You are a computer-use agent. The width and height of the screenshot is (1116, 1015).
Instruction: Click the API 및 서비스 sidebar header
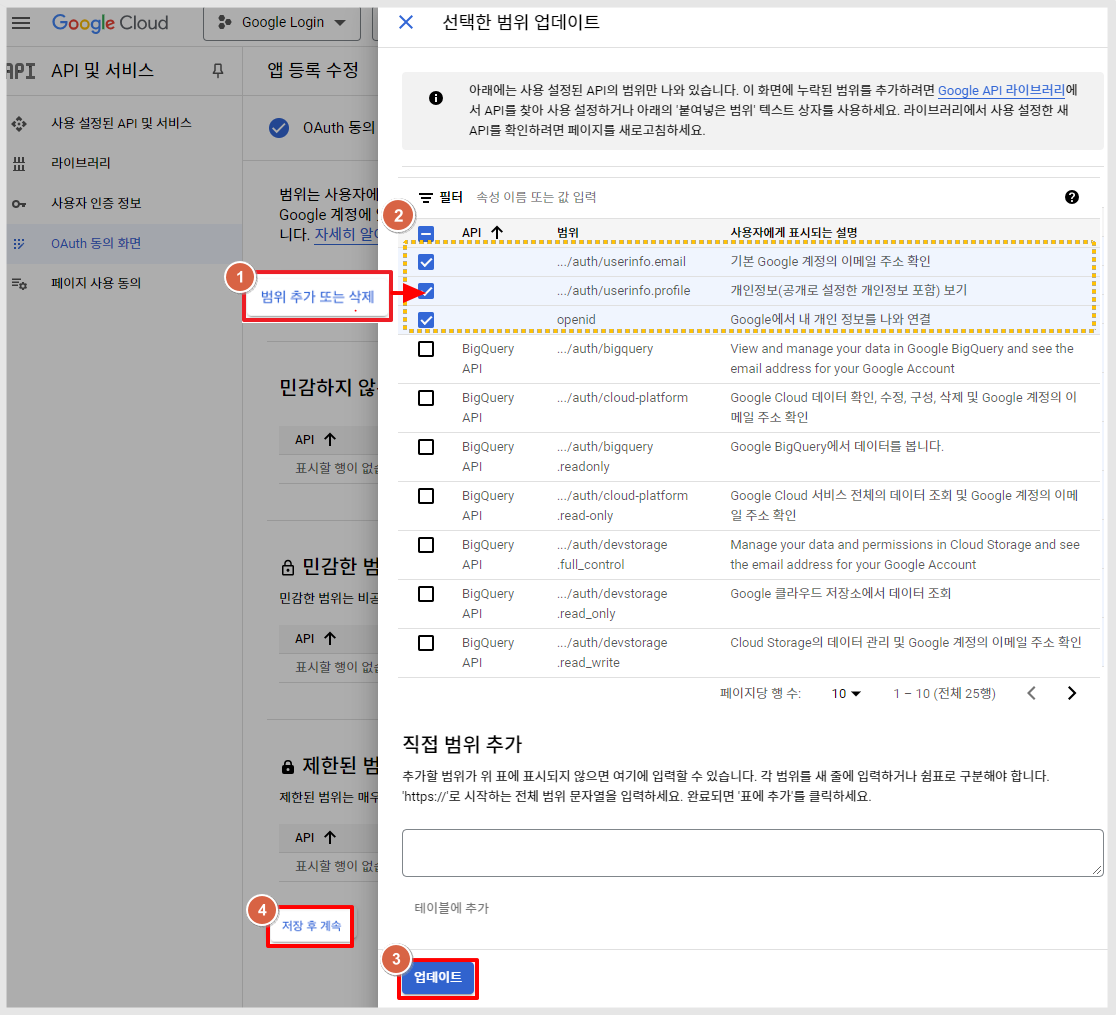point(102,70)
